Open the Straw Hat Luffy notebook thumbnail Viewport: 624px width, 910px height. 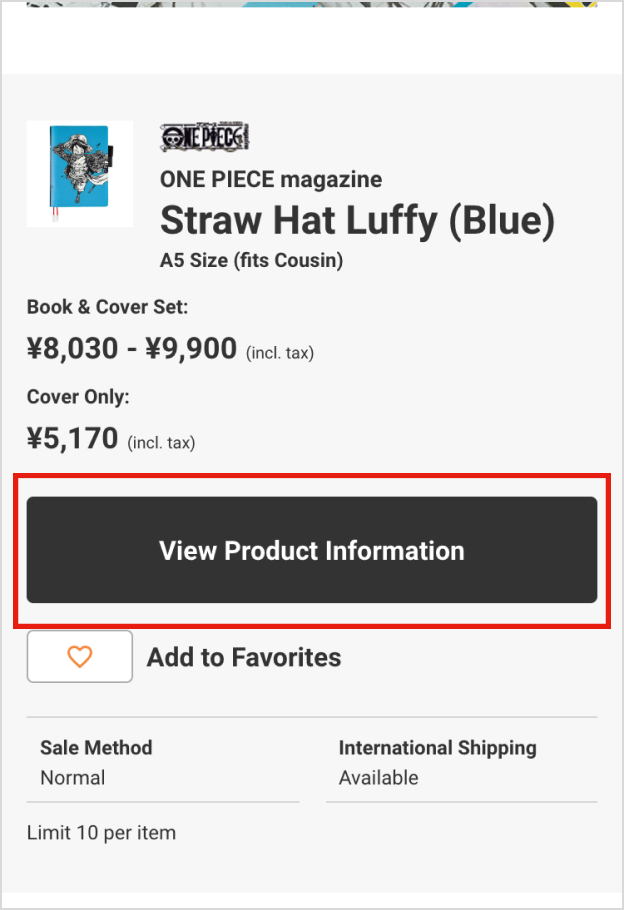(80, 173)
